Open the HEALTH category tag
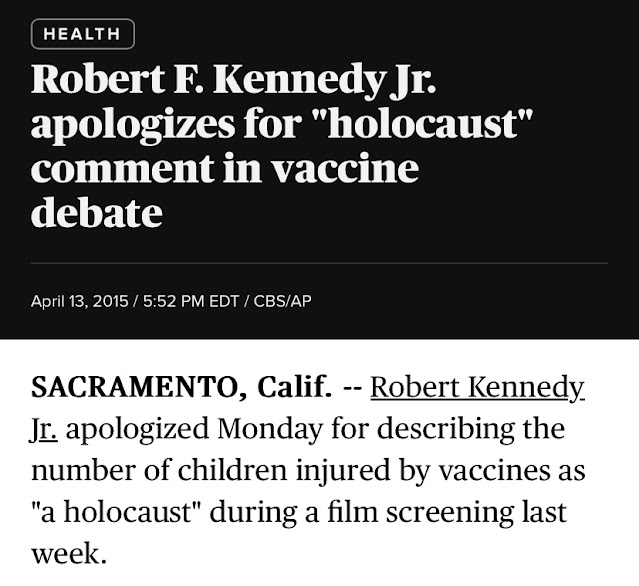 tap(83, 34)
